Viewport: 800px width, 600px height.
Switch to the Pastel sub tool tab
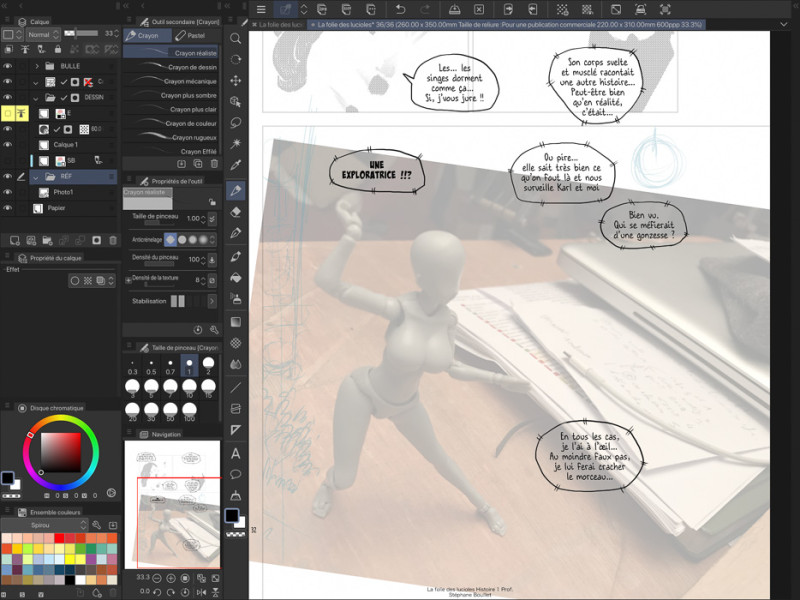pos(195,35)
